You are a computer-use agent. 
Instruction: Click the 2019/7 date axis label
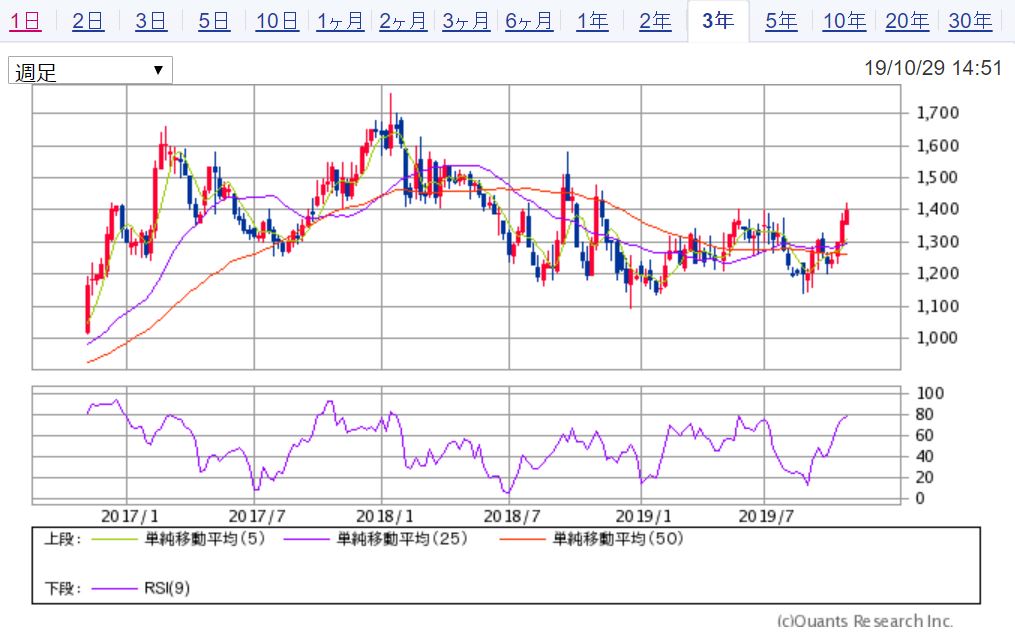coord(766,516)
